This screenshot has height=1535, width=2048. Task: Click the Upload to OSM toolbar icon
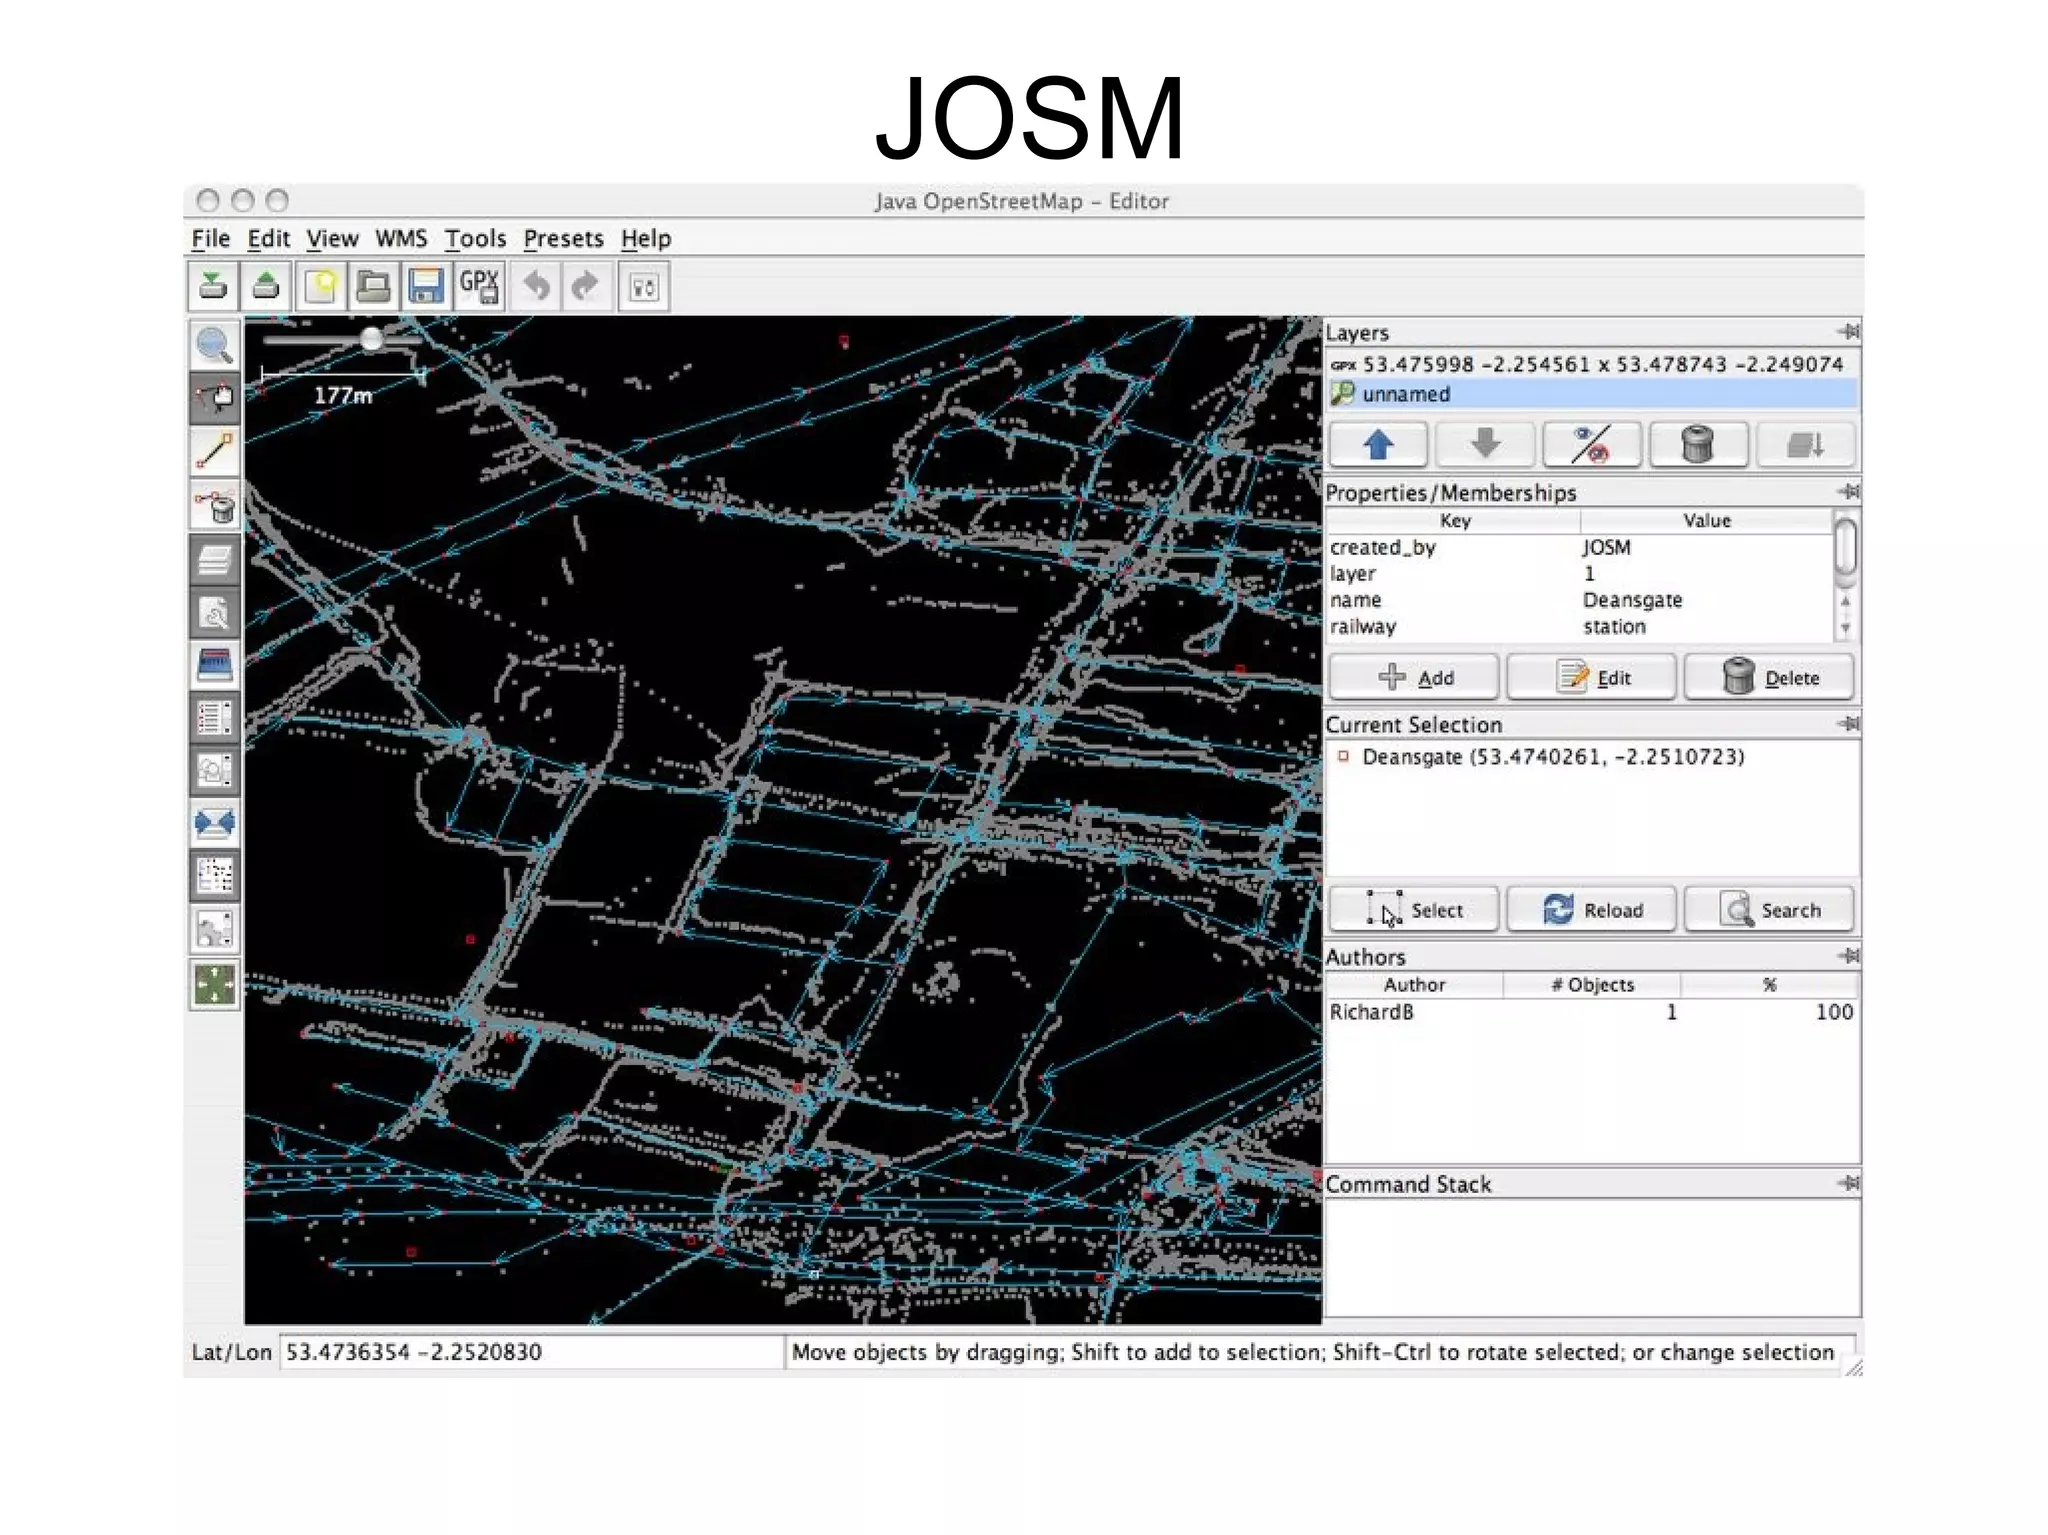(x=266, y=287)
